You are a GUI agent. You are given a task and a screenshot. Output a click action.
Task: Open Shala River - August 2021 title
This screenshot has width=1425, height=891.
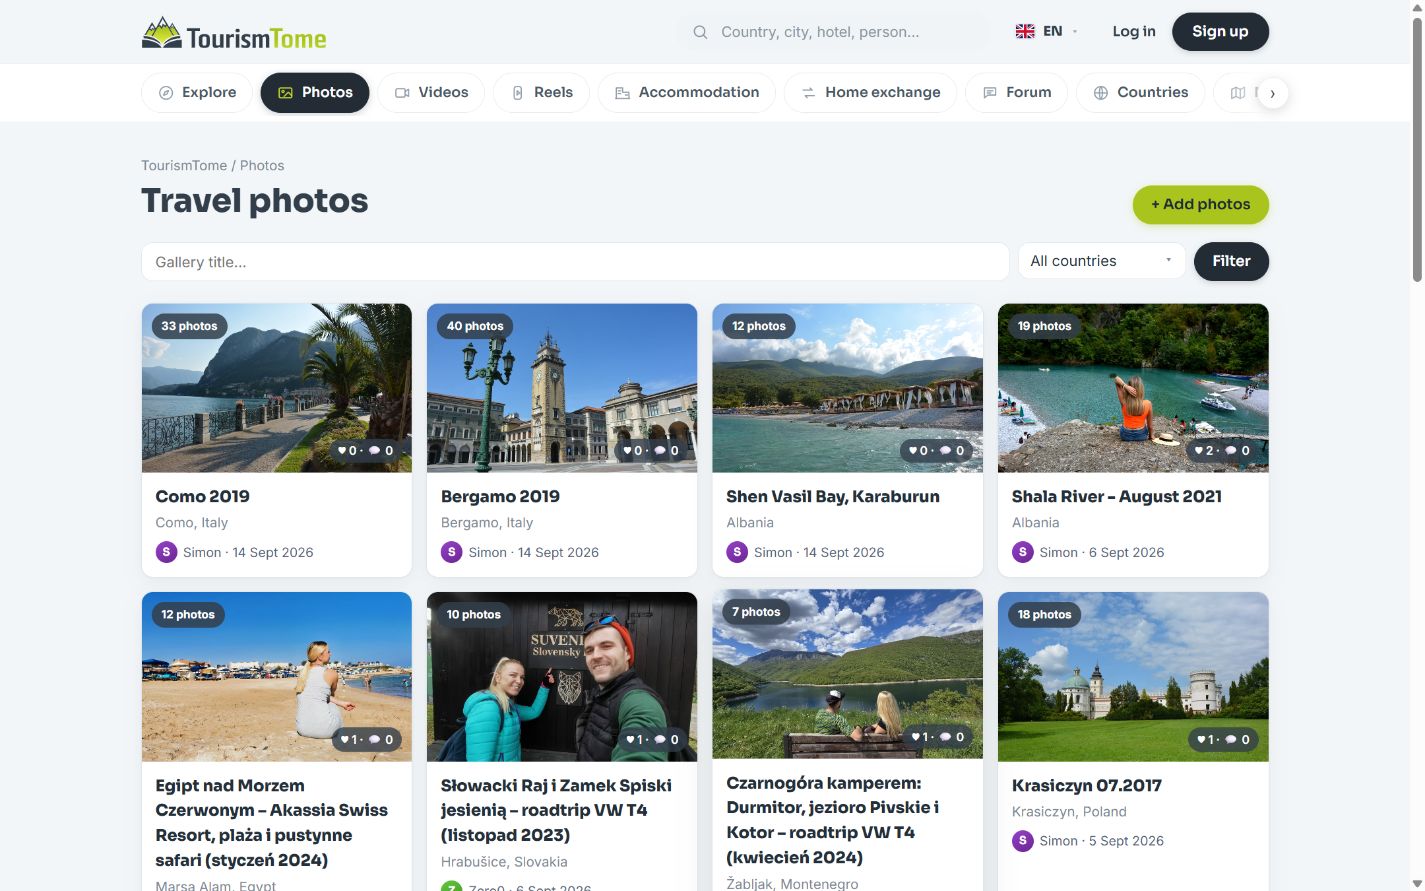pos(1117,496)
